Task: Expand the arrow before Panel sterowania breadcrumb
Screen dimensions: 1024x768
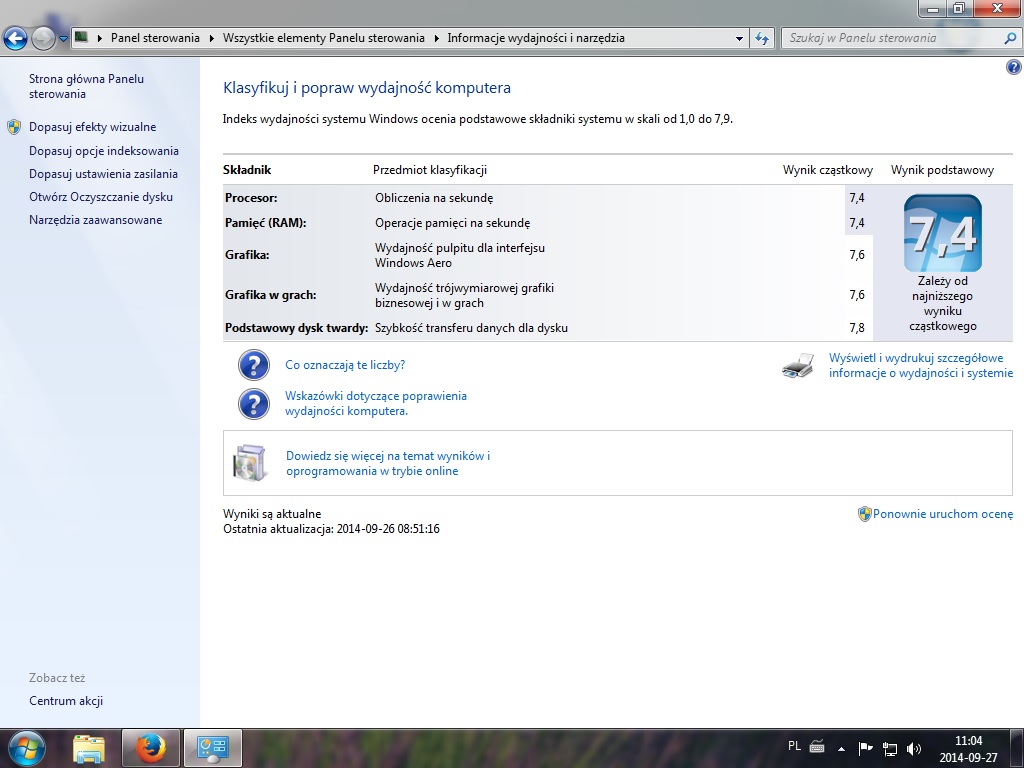Action: click(x=99, y=38)
